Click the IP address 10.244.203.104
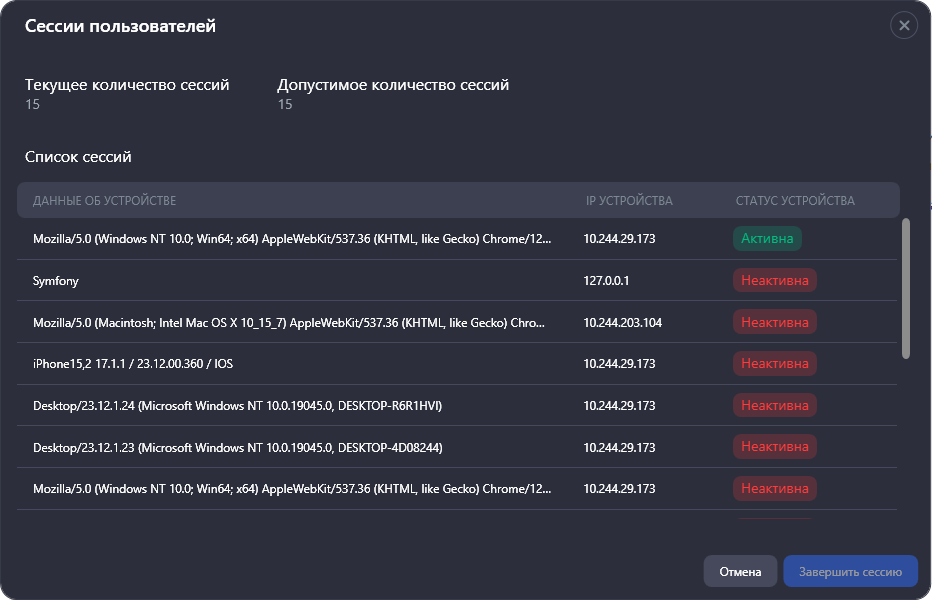 point(622,323)
